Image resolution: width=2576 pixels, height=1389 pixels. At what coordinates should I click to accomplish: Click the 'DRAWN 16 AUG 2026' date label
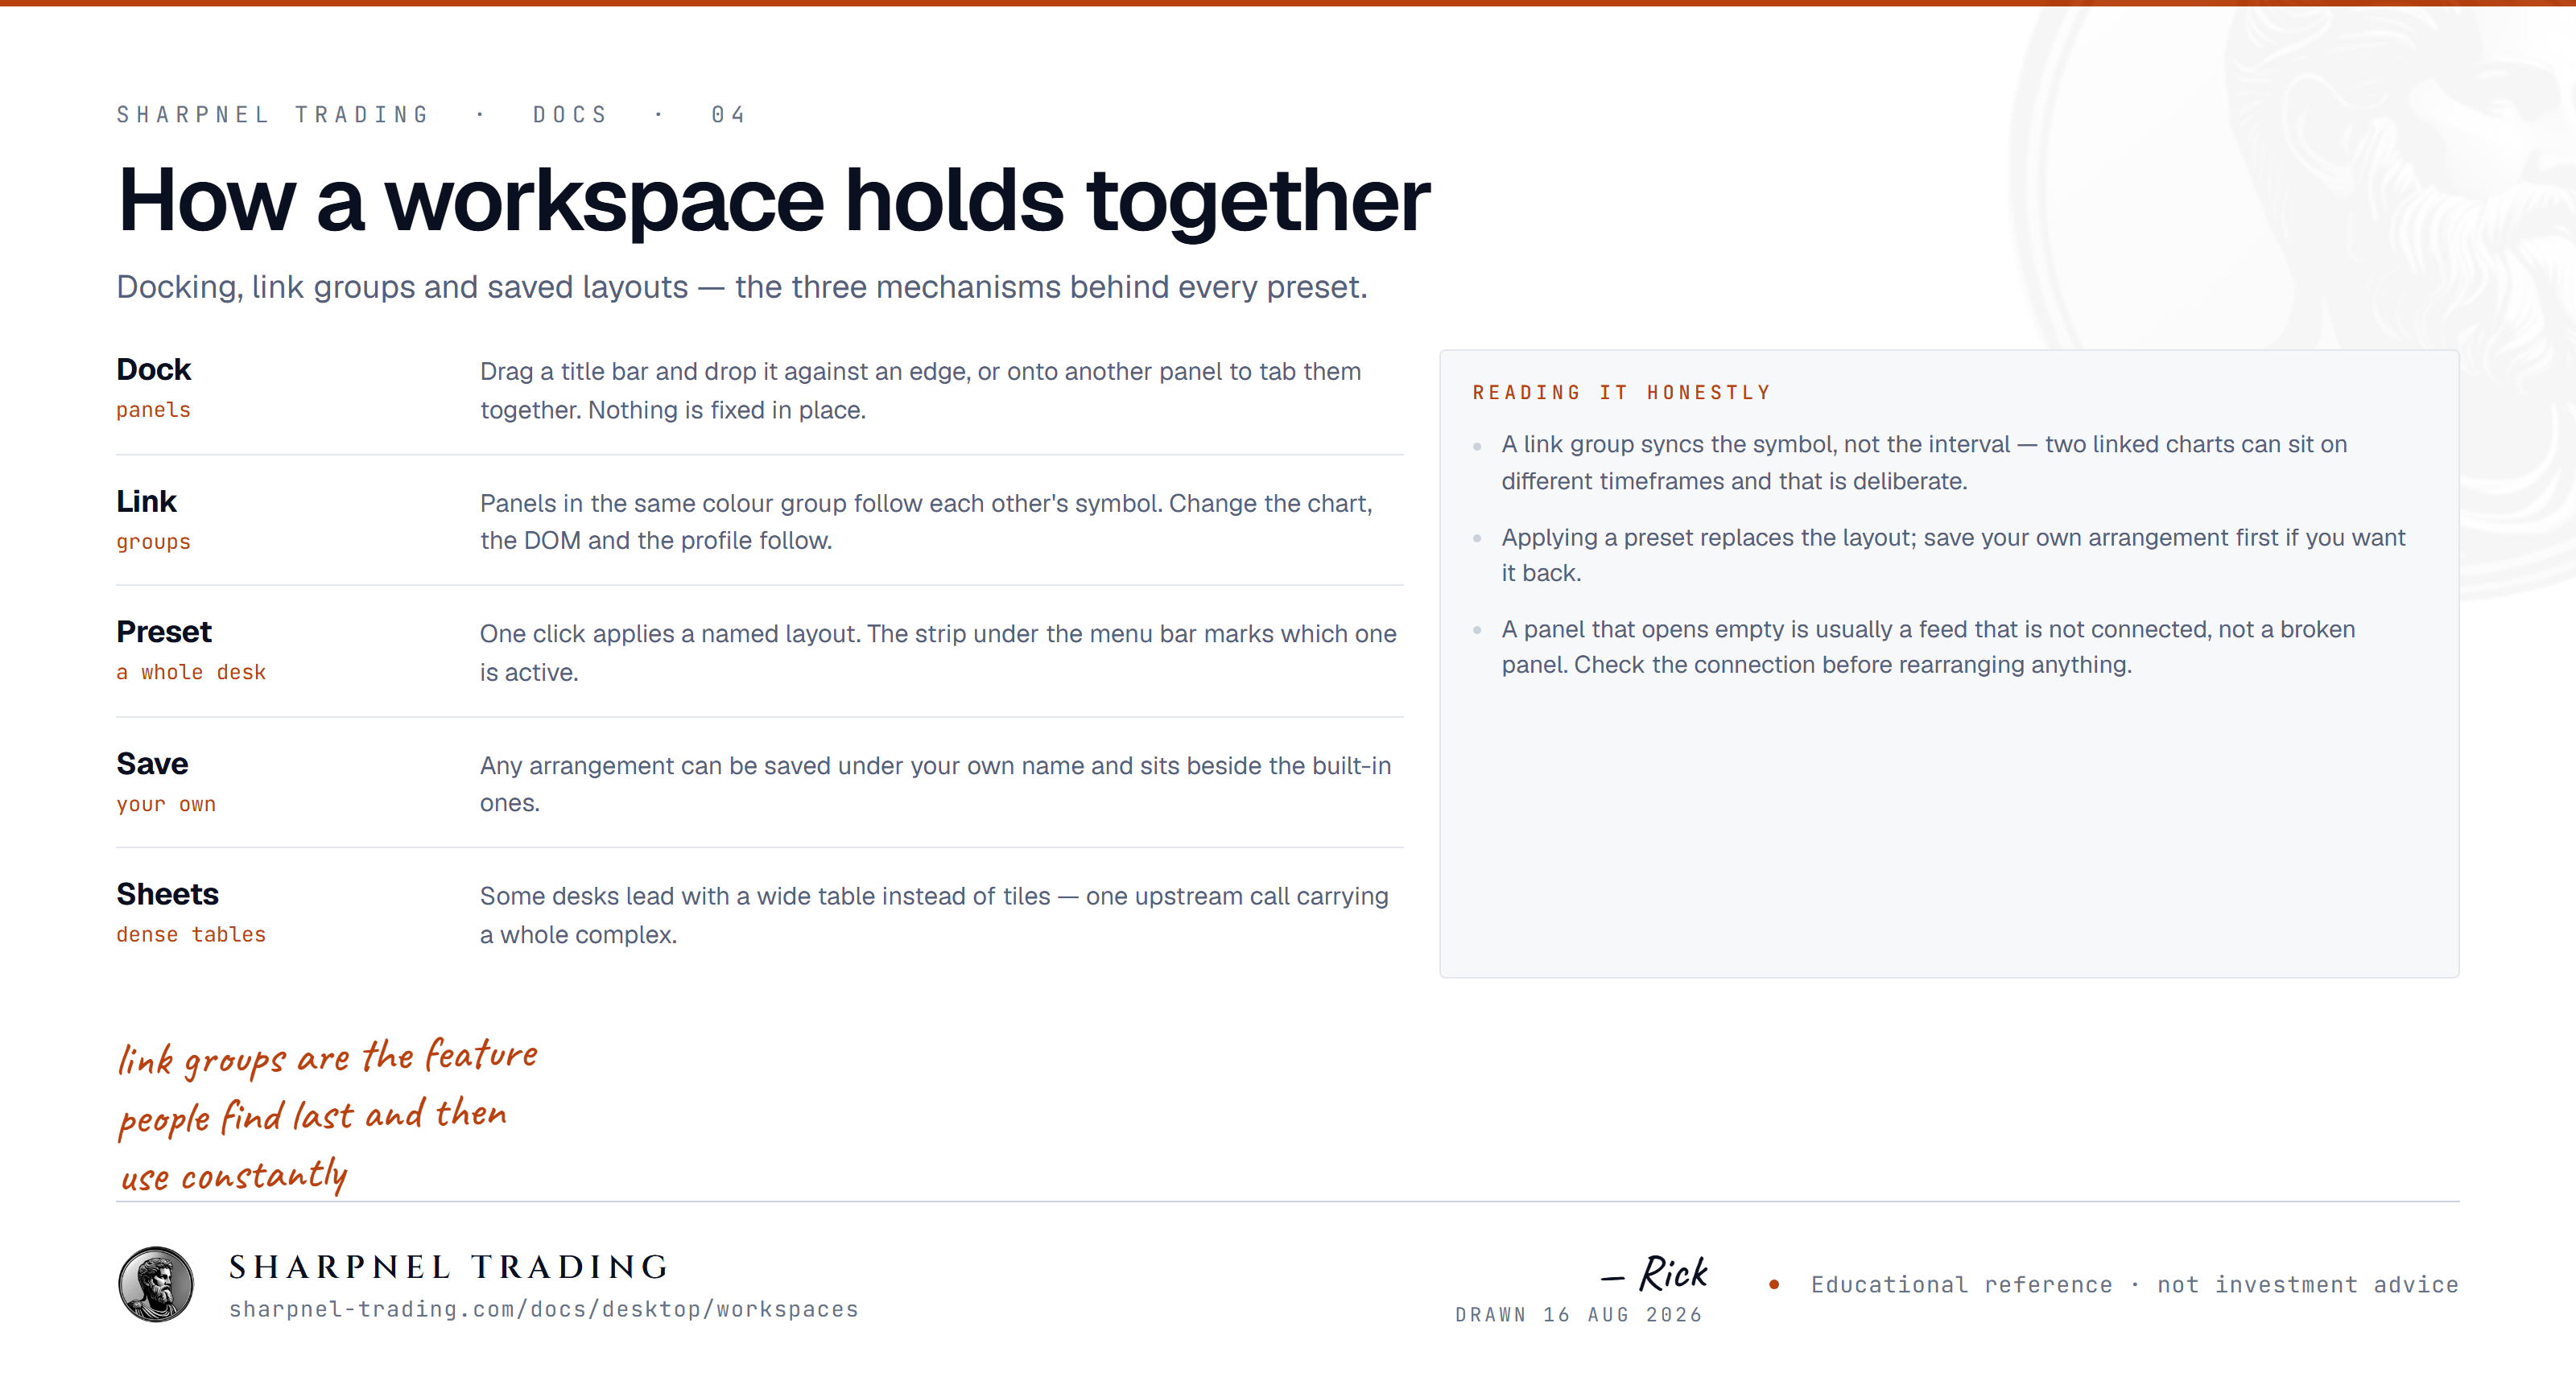click(1578, 1315)
